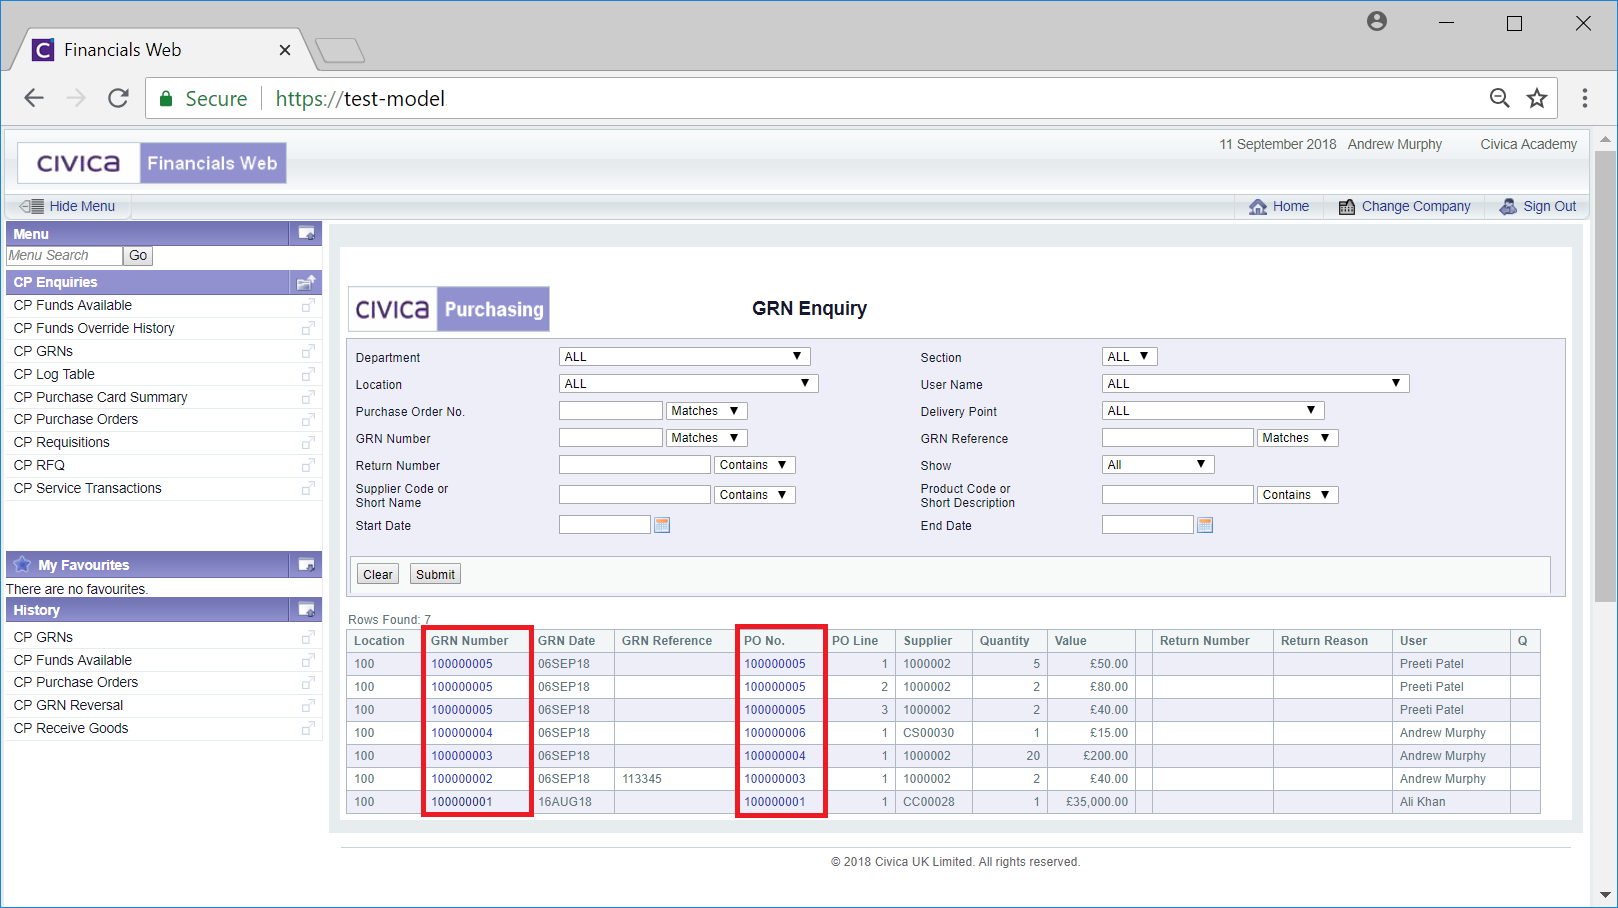
Task: Open the GRN Reference Matches dropdown
Action: [1297, 438]
